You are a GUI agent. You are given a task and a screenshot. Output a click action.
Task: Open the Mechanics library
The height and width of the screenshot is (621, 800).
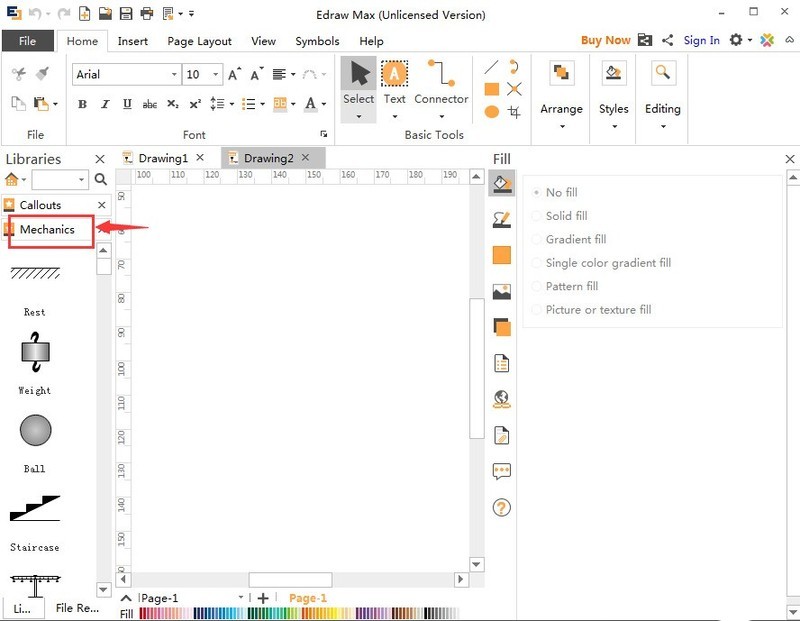pyautogui.click(x=47, y=230)
